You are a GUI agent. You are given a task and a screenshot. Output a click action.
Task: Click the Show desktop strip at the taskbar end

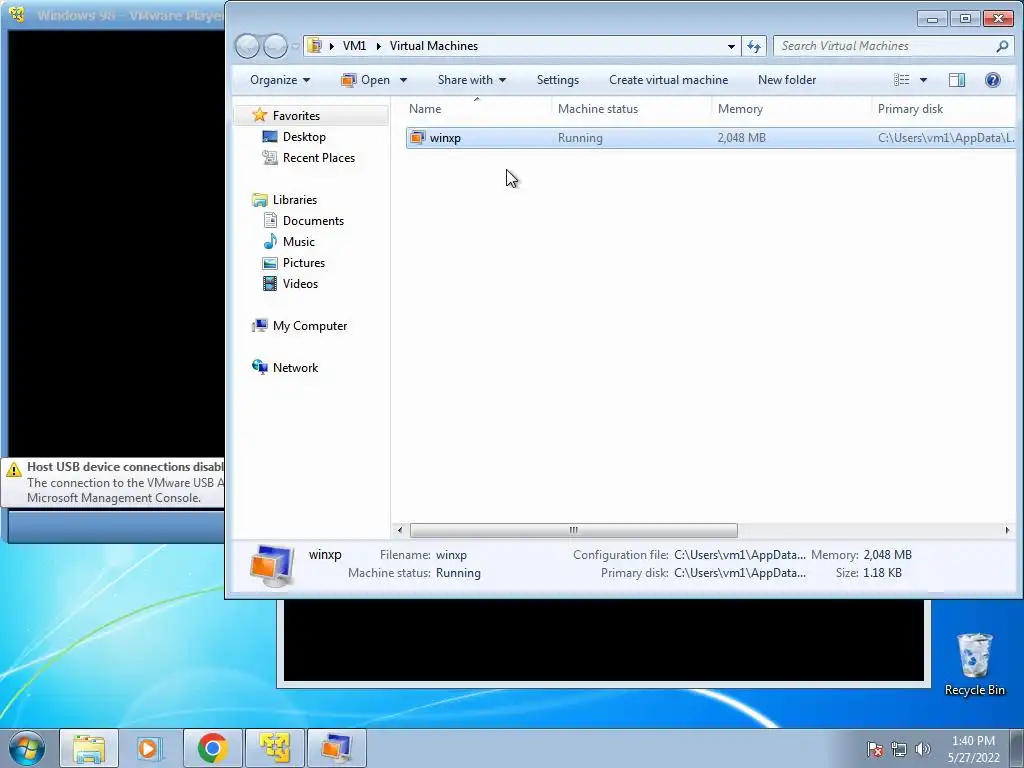click(x=1017, y=748)
